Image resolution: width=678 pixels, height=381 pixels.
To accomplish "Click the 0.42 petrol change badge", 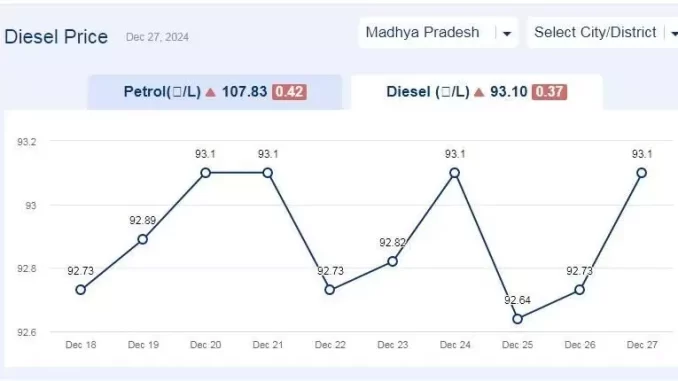I will point(289,92).
